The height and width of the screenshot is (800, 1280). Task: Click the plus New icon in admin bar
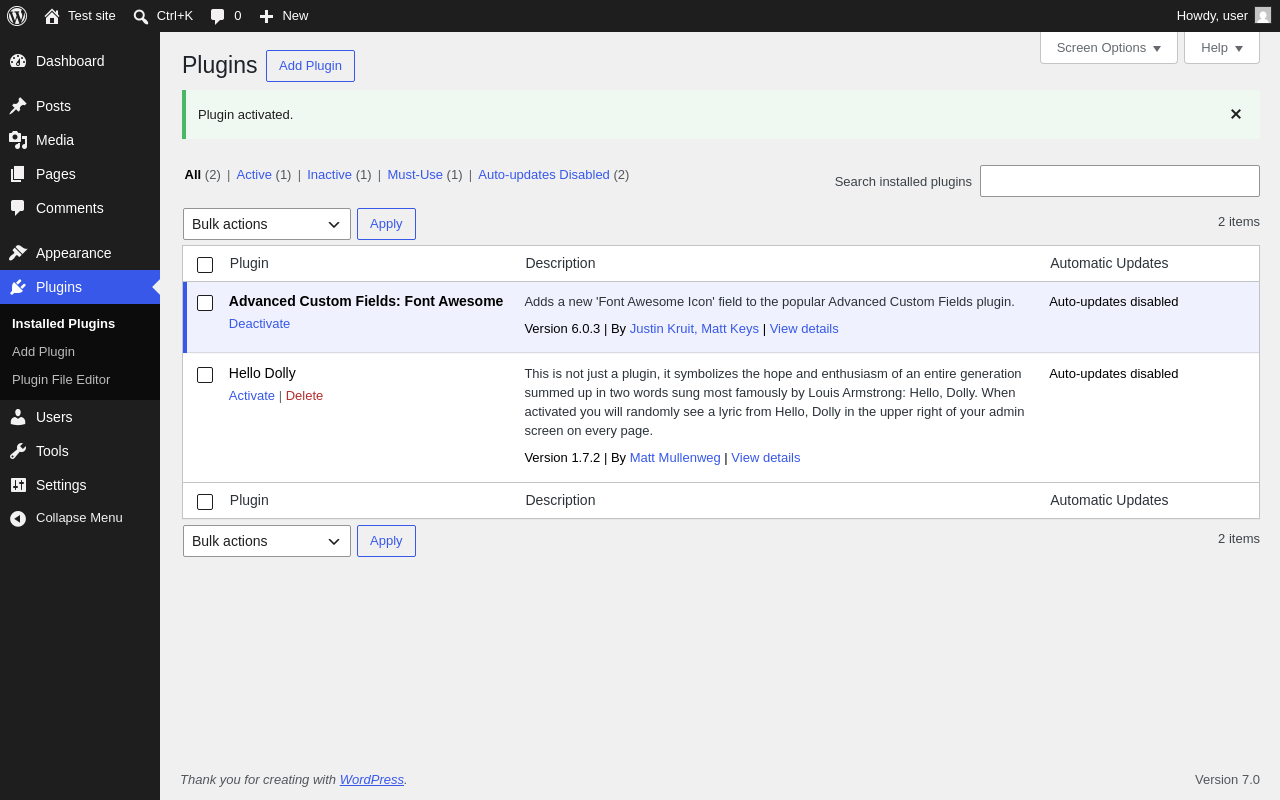tap(266, 16)
